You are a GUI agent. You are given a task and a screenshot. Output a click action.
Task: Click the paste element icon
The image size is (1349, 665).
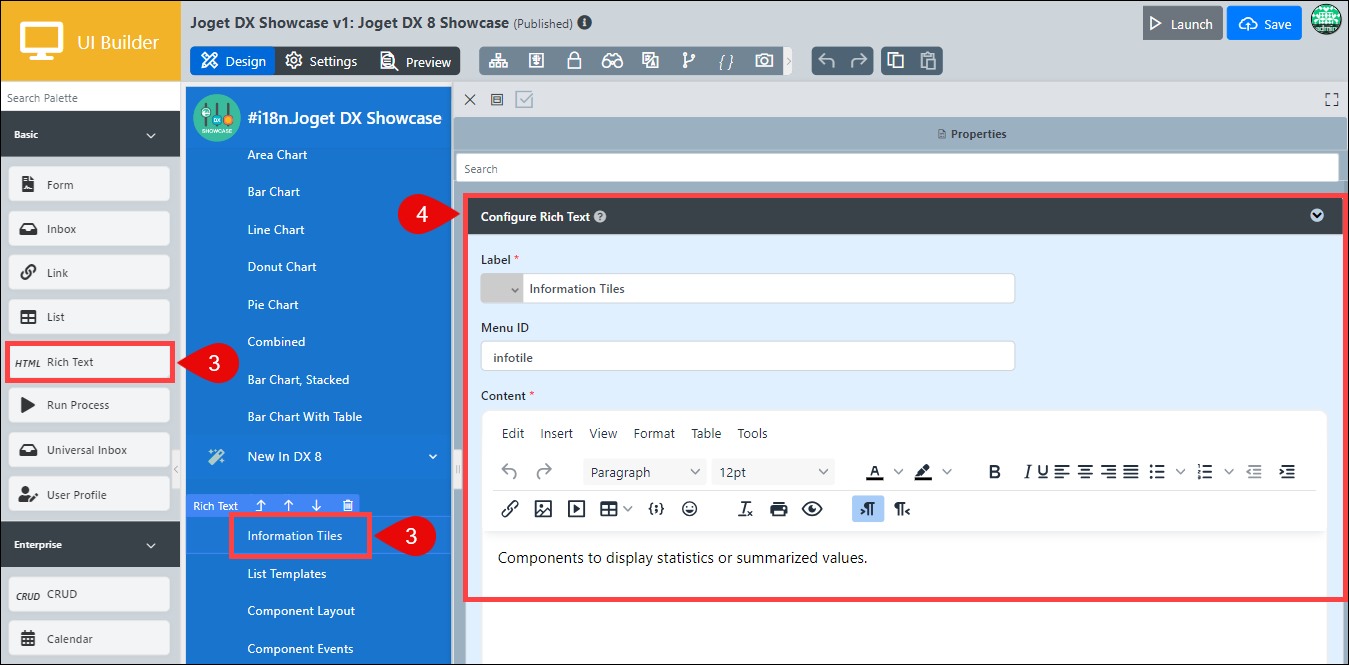(x=928, y=61)
